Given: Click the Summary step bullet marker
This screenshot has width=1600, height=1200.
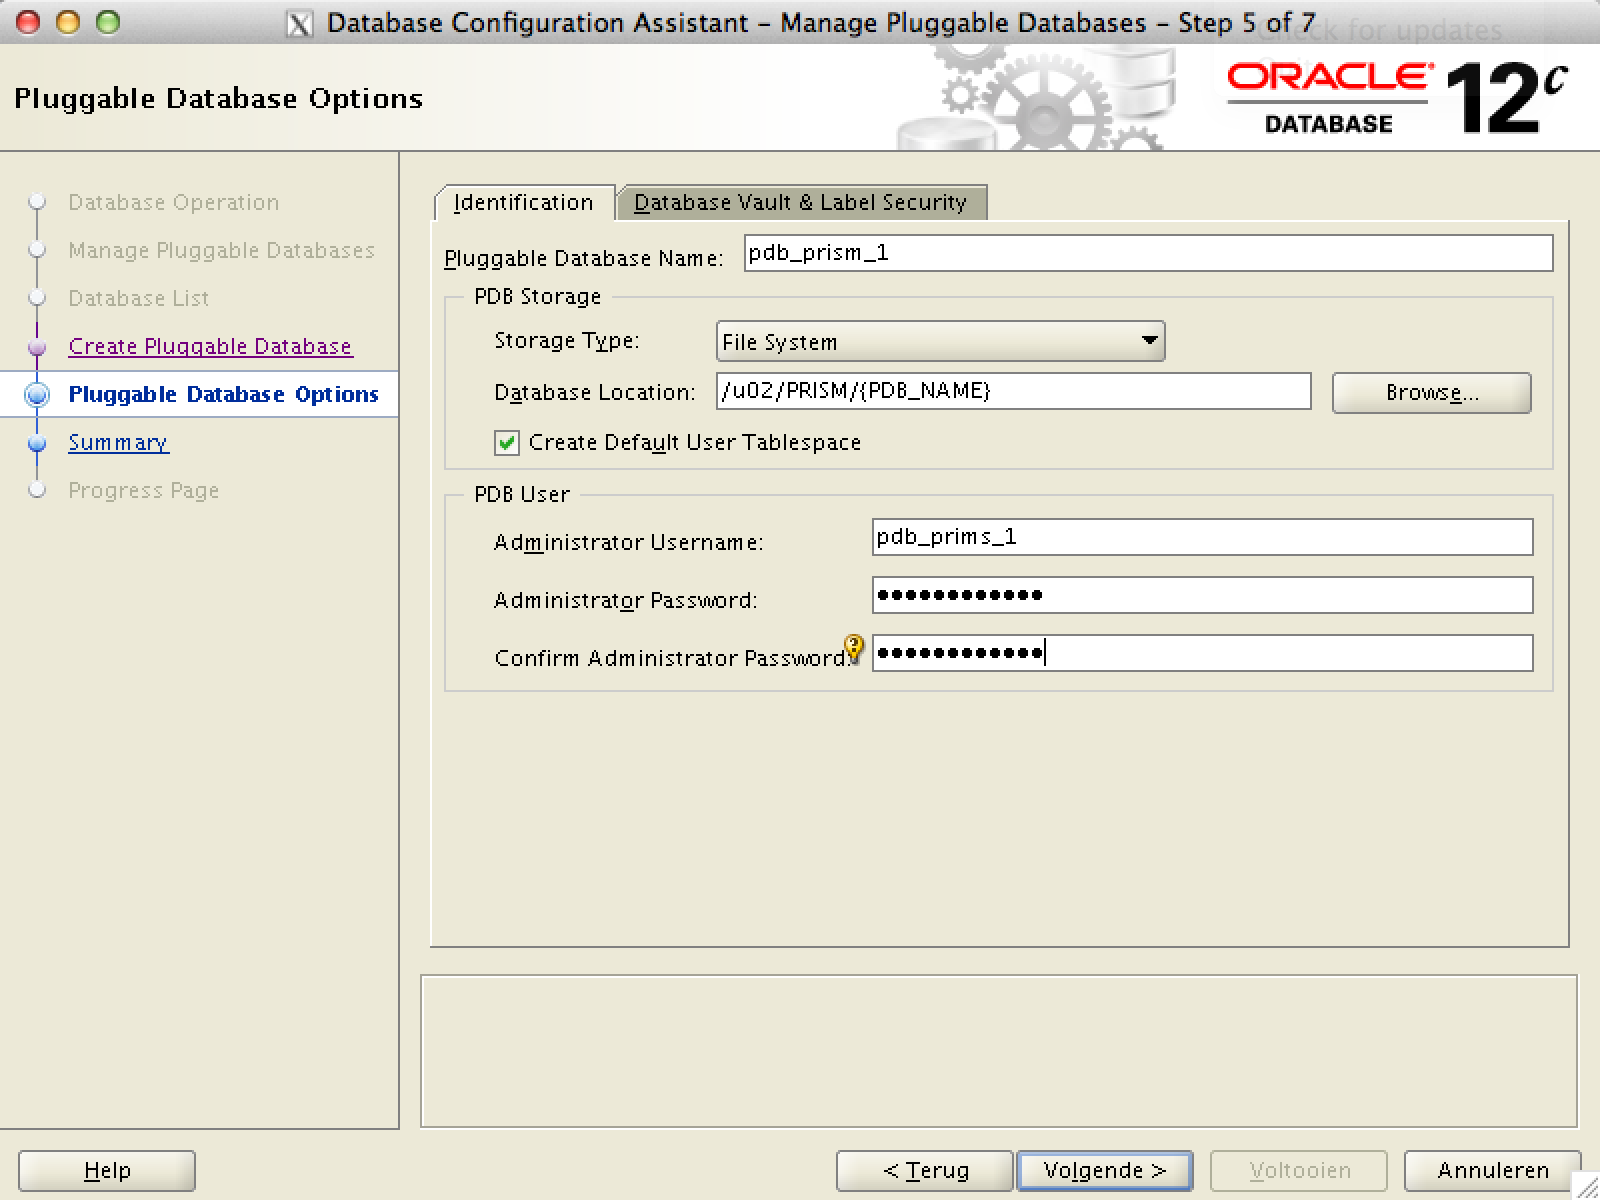Looking at the screenshot, I should 37,442.
